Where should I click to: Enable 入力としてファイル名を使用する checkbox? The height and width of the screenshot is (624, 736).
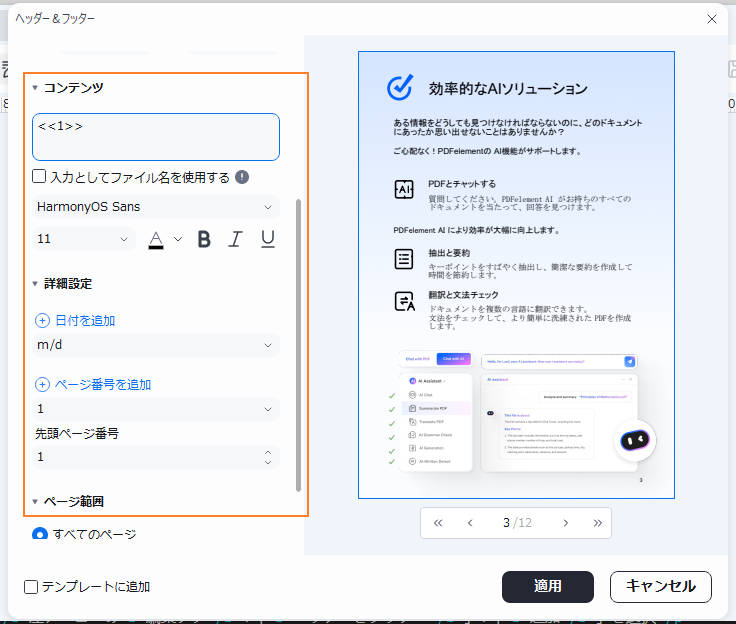pyautogui.click(x=39, y=177)
